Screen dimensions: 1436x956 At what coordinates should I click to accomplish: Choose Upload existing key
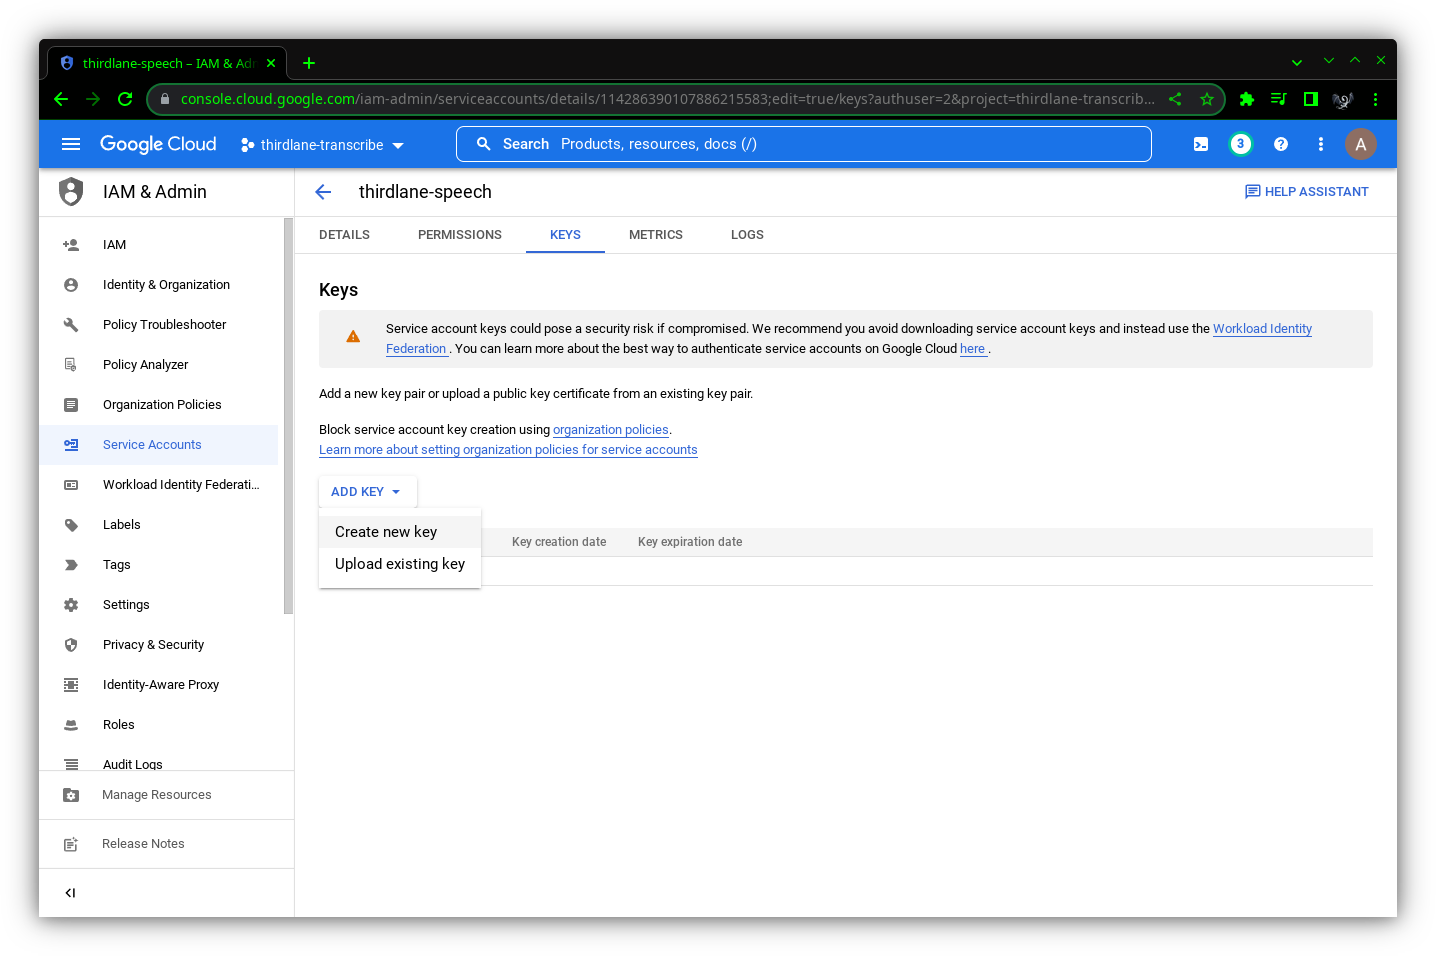click(400, 564)
